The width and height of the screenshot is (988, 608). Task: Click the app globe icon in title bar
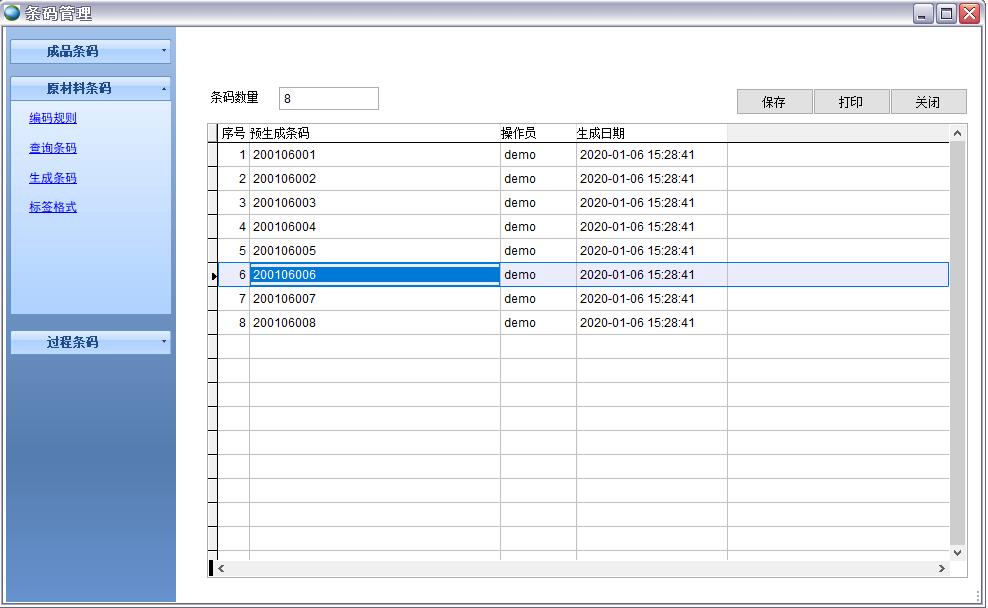coord(12,13)
